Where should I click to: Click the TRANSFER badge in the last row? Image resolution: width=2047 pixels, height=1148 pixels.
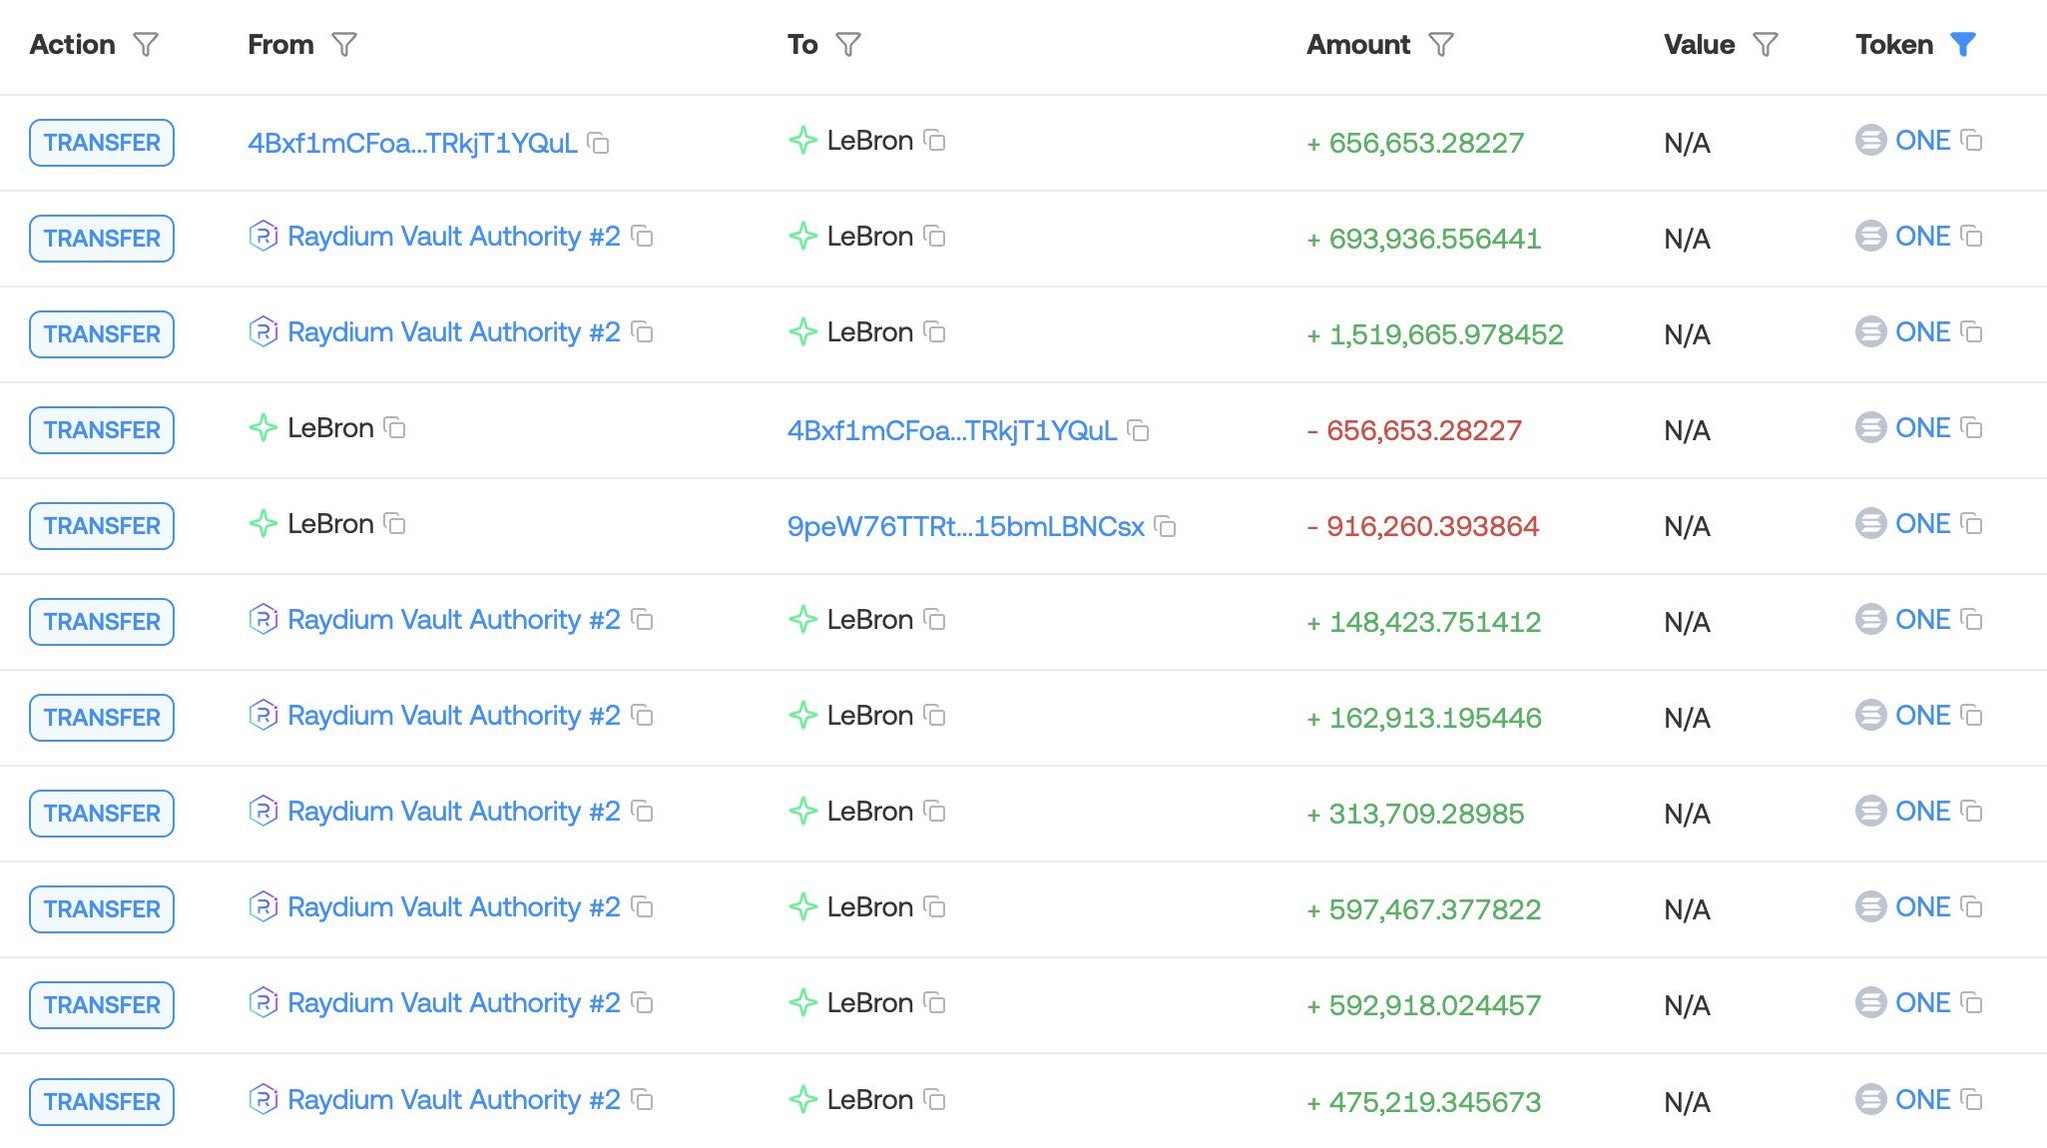pyautogui.click(x=102, y=1101)
